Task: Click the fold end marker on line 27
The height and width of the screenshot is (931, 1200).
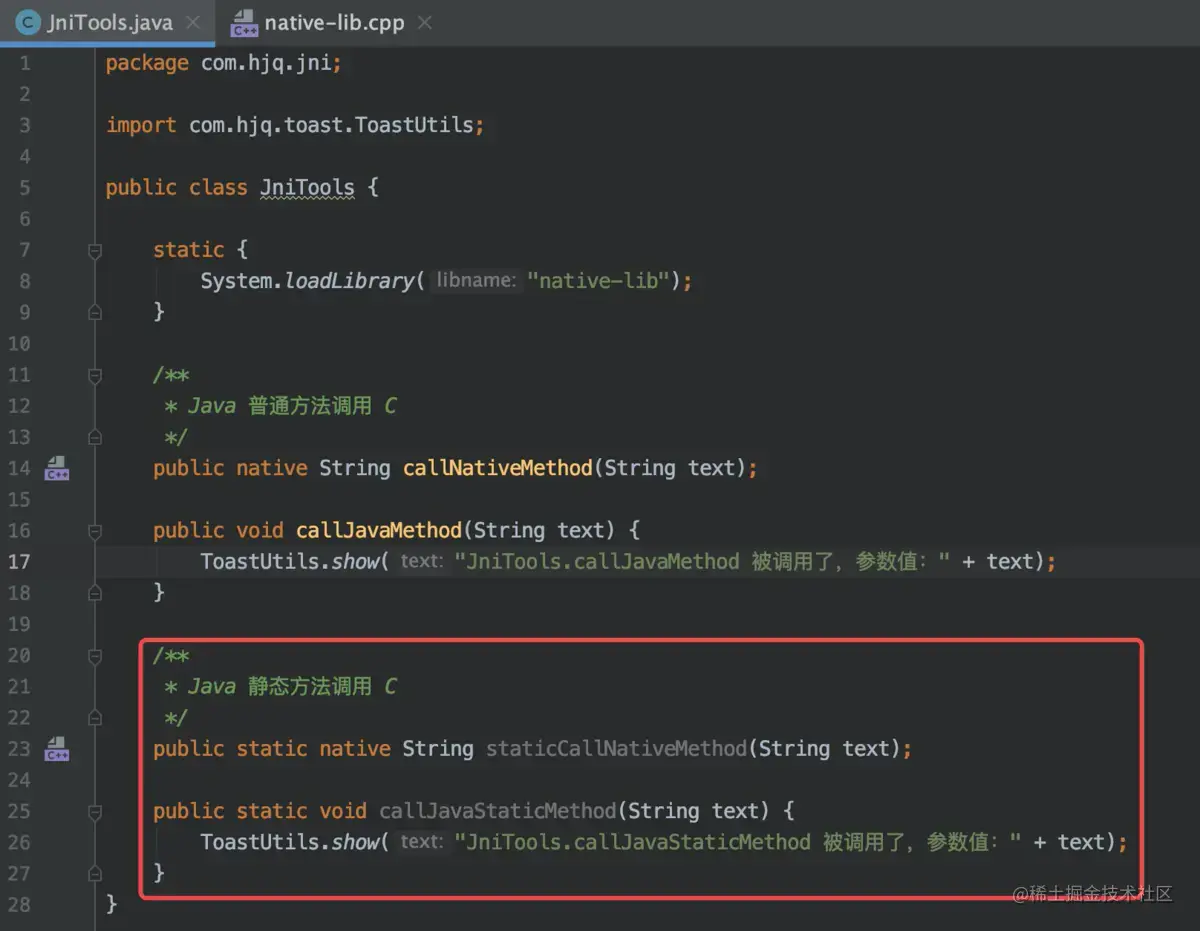Action: click(95, 874)
